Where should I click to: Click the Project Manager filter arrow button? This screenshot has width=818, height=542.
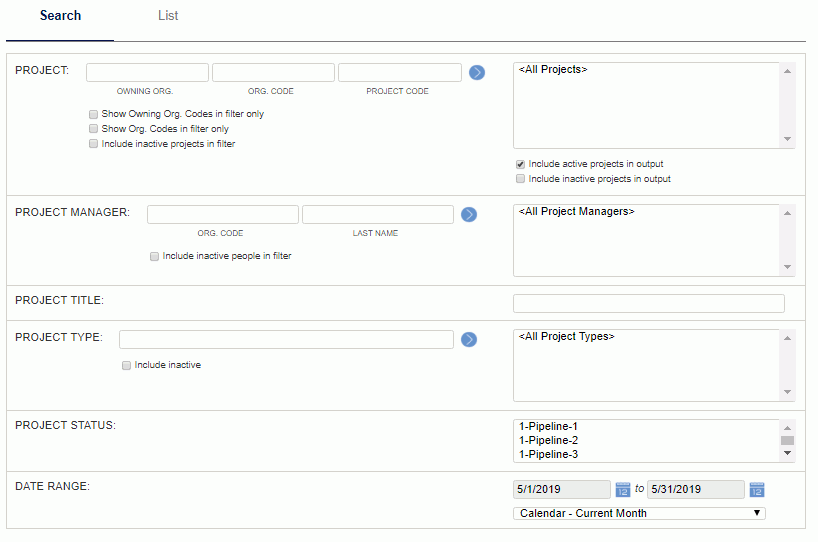click(x=468, y=214)
